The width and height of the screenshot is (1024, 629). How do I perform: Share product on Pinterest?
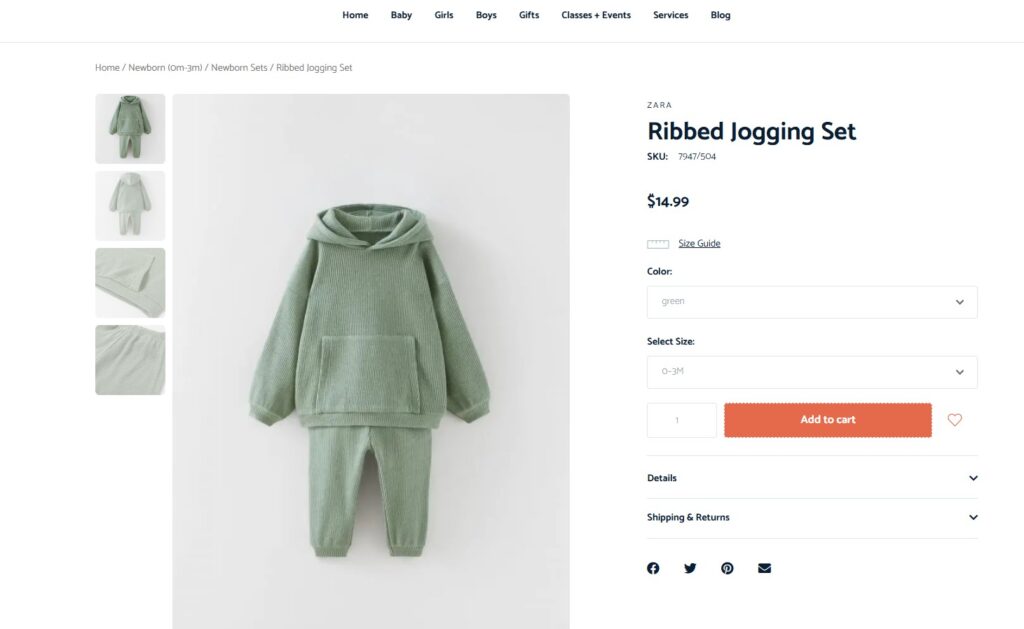coord(727,568)
